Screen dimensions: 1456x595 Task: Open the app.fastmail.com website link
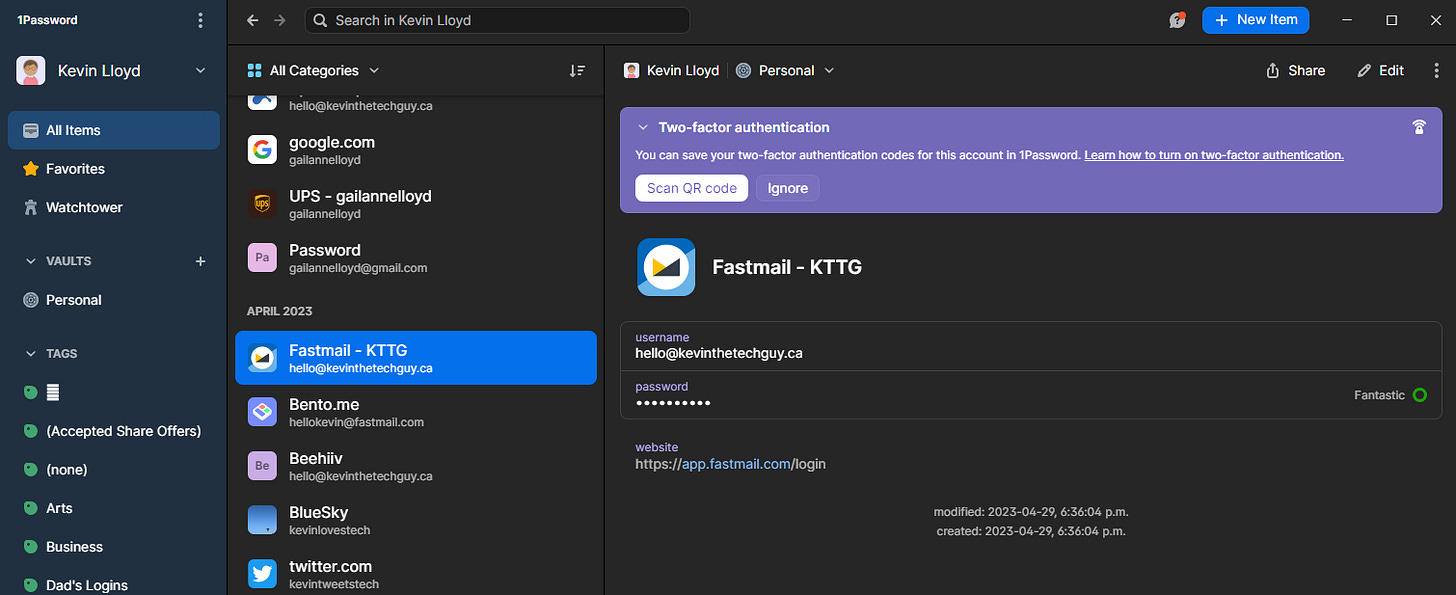tap(736, 464)
